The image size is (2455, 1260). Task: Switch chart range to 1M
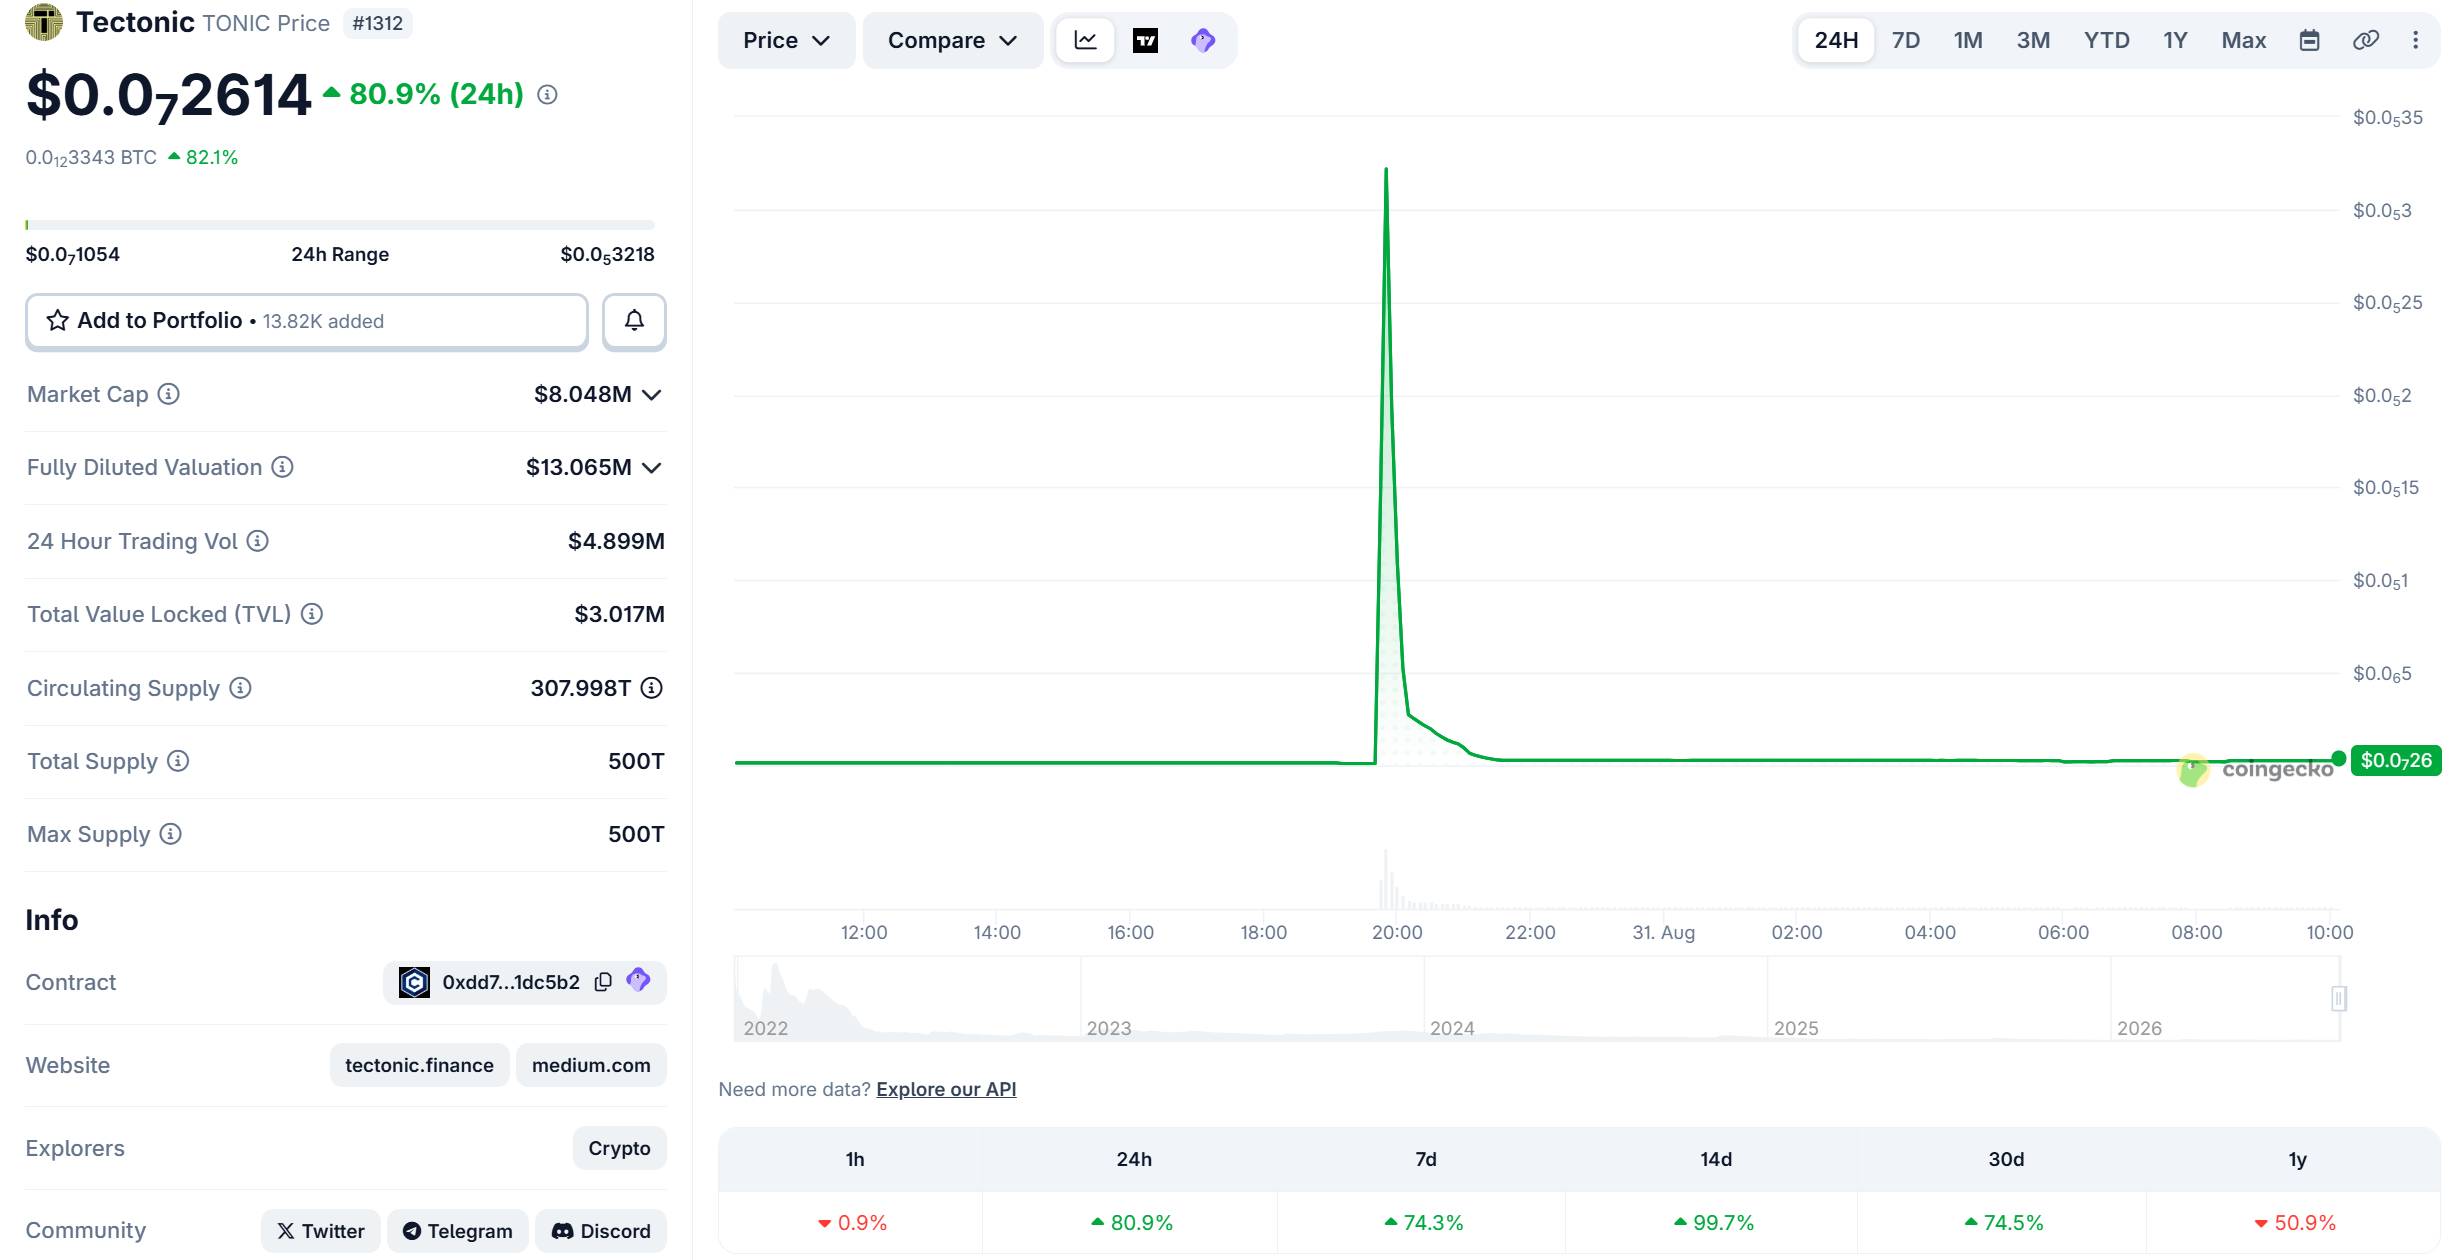point(1968,40)
